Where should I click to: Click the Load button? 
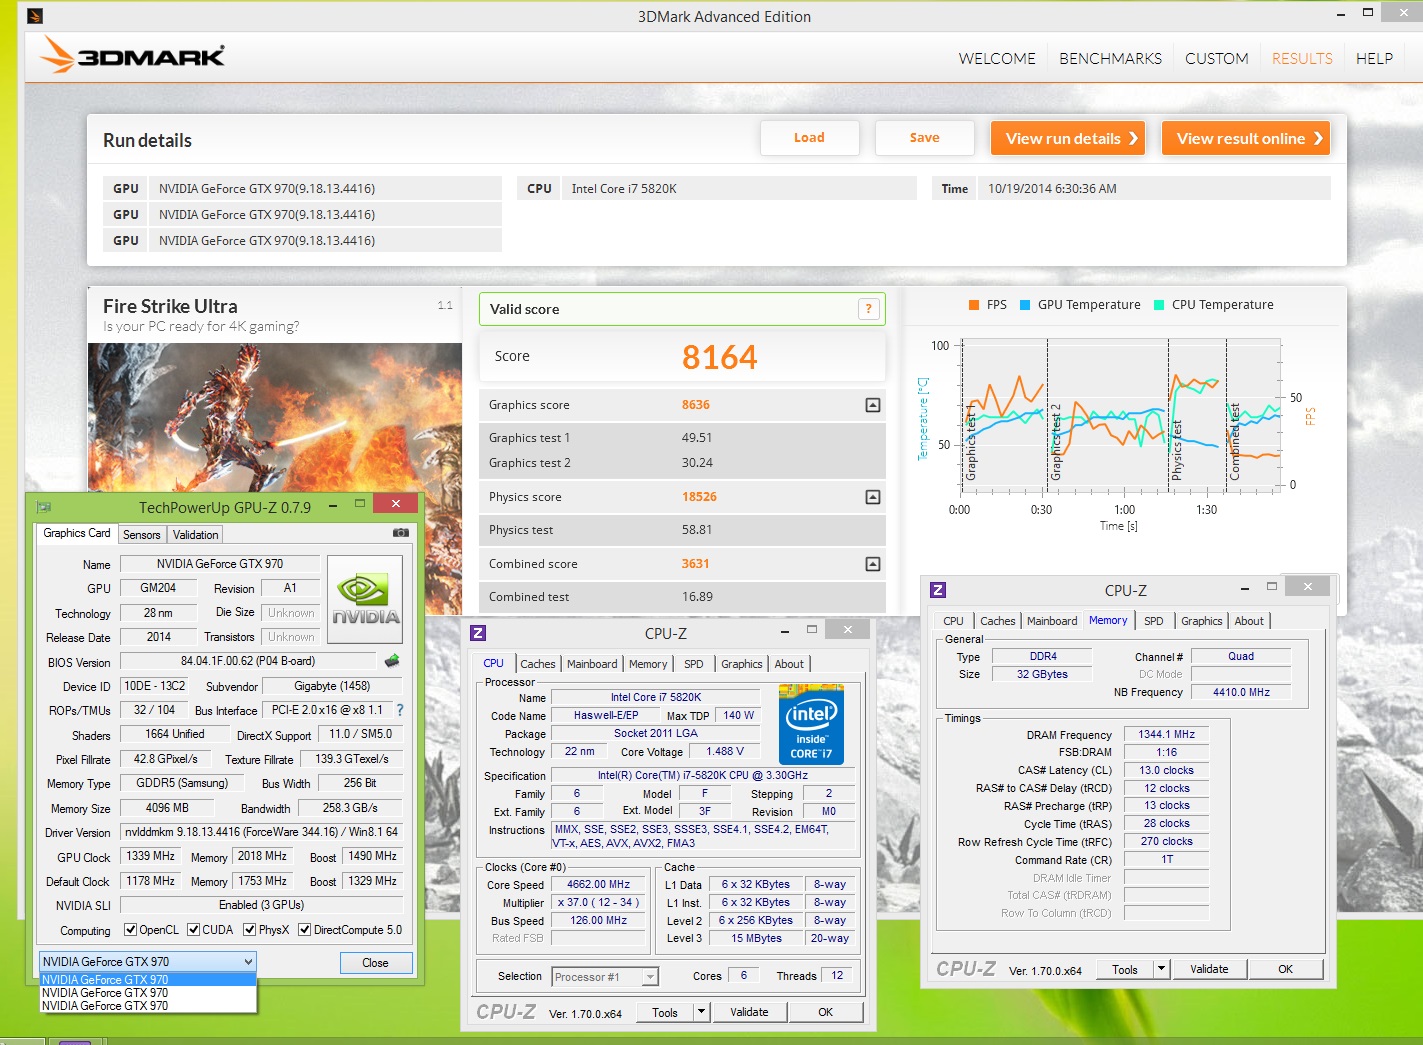(810, 138)
